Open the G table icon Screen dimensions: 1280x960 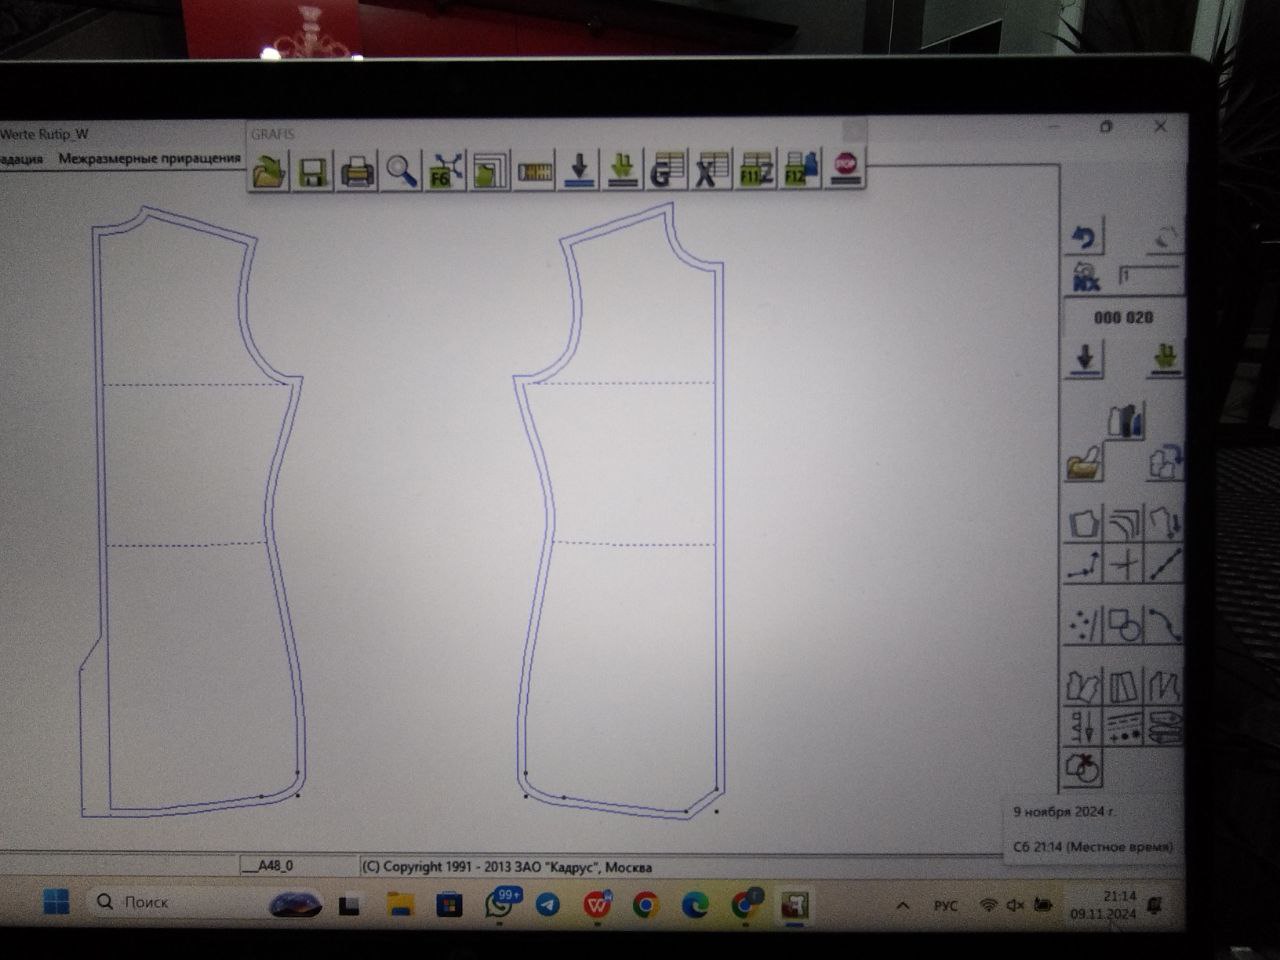pyautogui.click(x=666, y=169)
